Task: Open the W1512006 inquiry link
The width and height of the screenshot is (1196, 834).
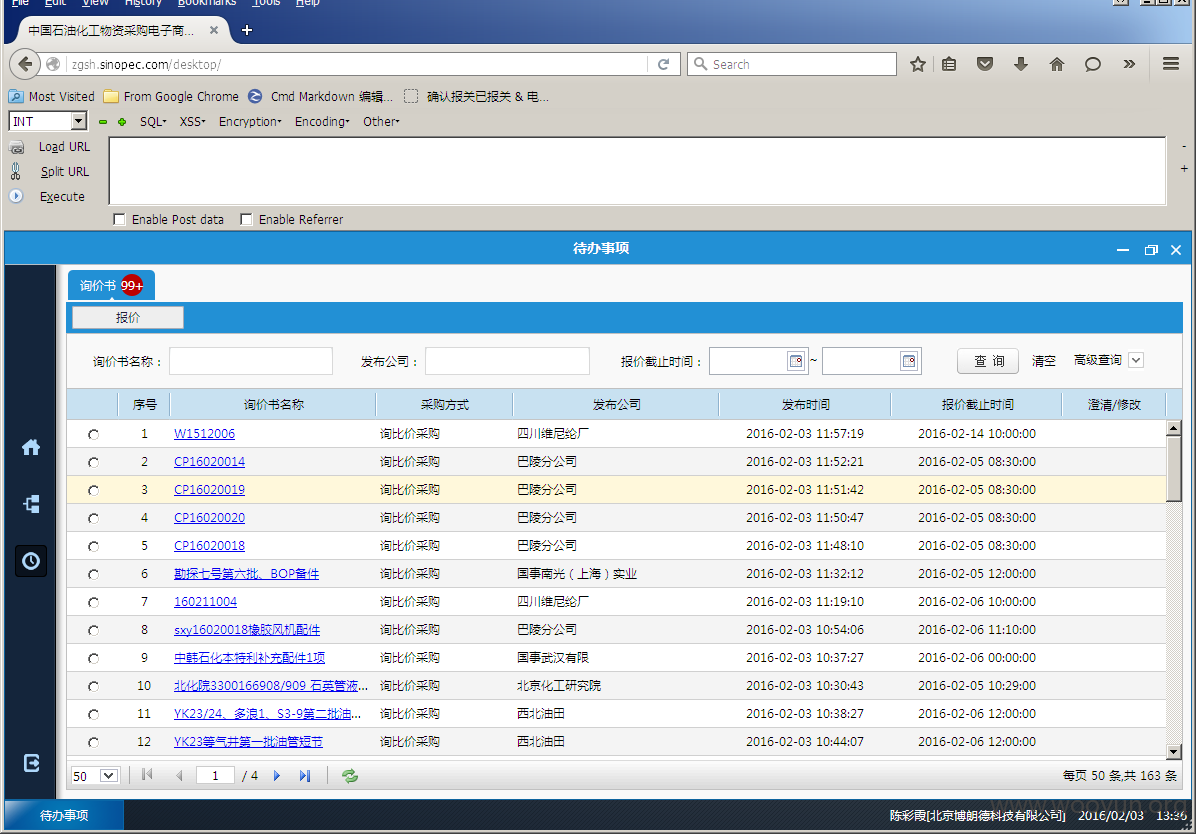Action: (204, 433)
